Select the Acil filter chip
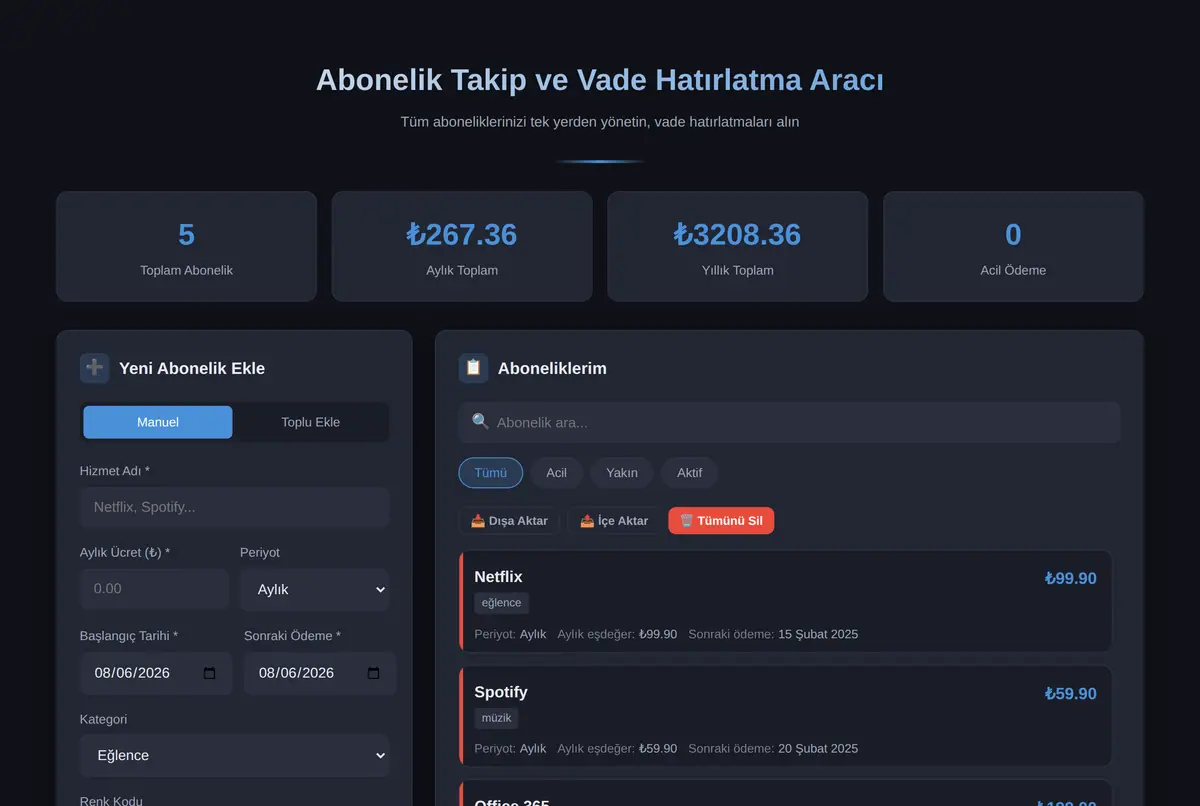The image size is (1200, 806). (x=557, y=473)
